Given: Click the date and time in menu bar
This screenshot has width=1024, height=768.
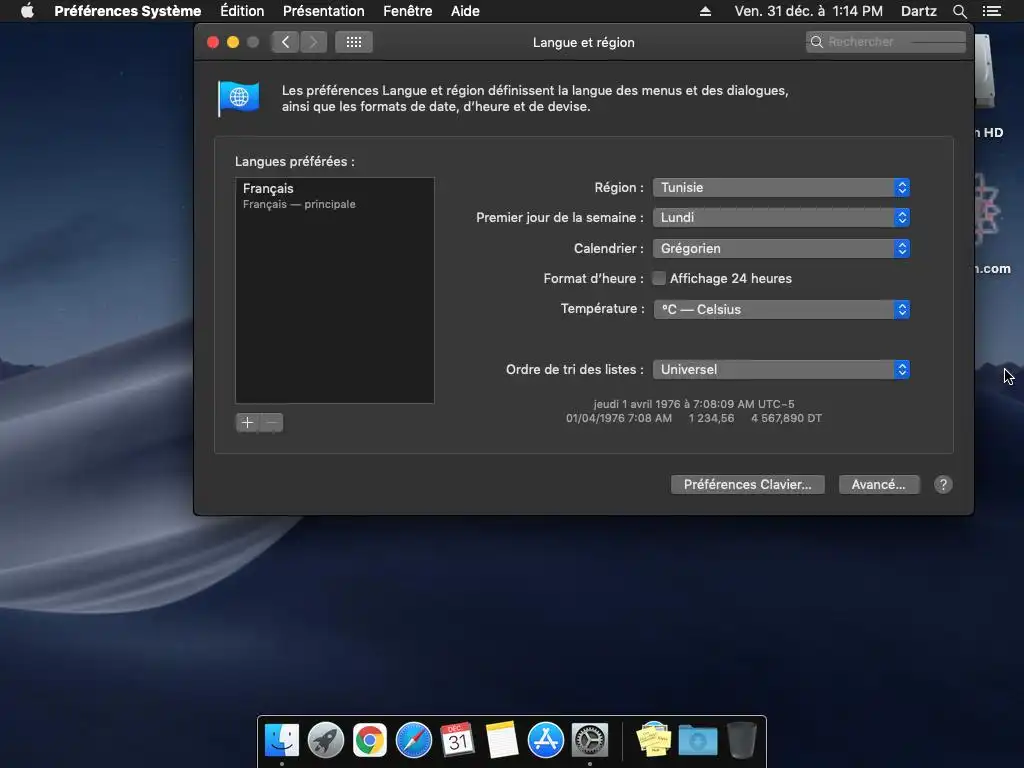Looking at the screenshot, I should click(808, 11).
